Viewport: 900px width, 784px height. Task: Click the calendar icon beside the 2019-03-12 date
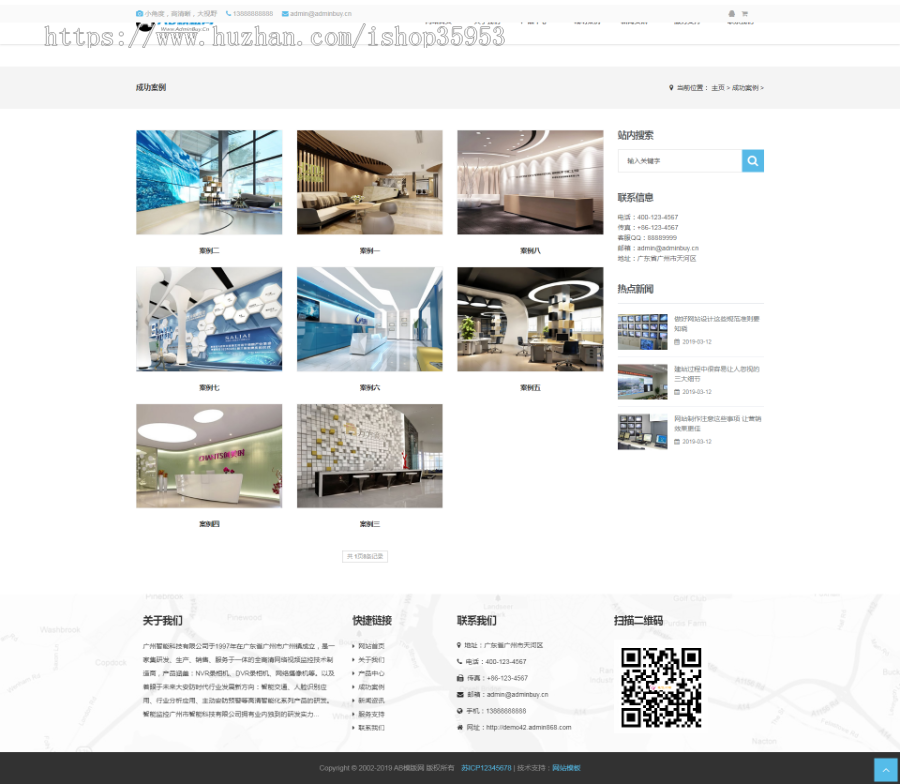(x=679, y=341)
